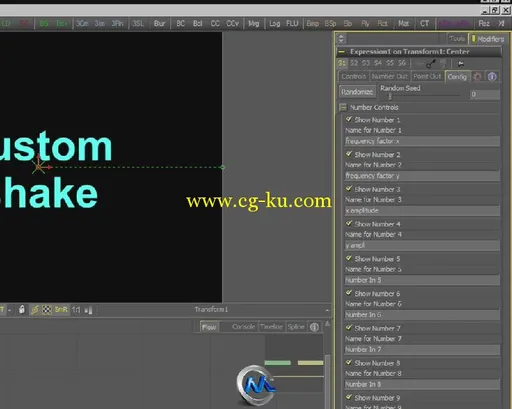Screen dimensions: 512x409
Task: Add 3D Spotlight tool (3SL)
Action: pos(138,24)
